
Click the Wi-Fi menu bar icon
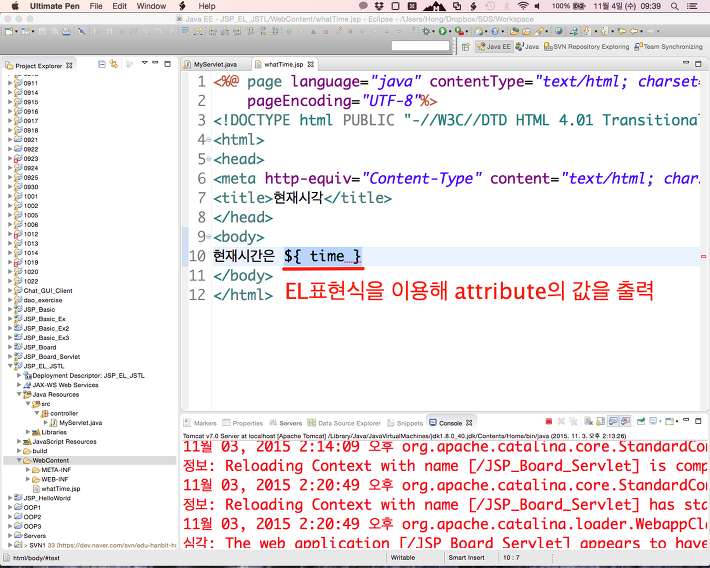(523, 6)
